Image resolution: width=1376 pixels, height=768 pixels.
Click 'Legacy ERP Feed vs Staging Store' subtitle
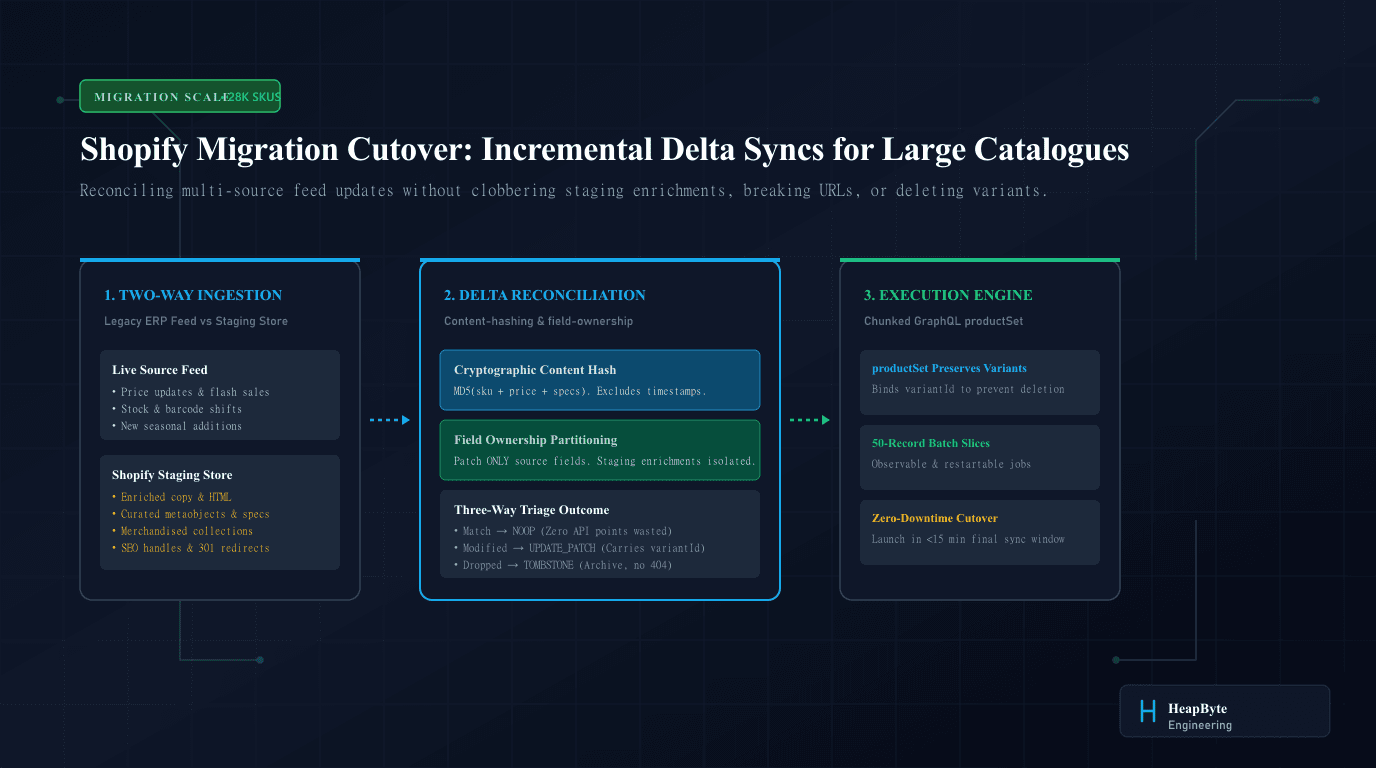tap(196, 321)
